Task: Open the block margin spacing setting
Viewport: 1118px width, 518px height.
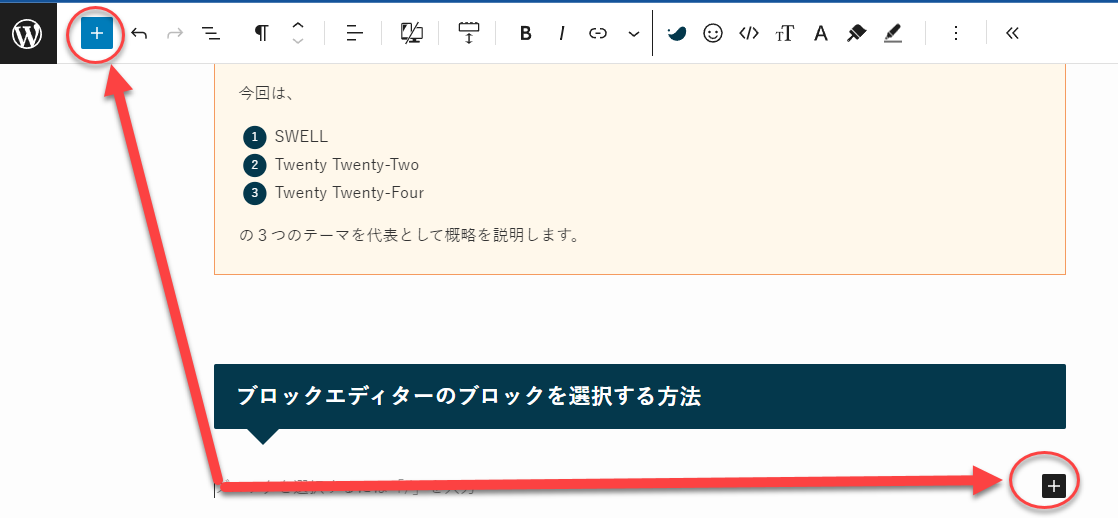Action: click(469, 34)
